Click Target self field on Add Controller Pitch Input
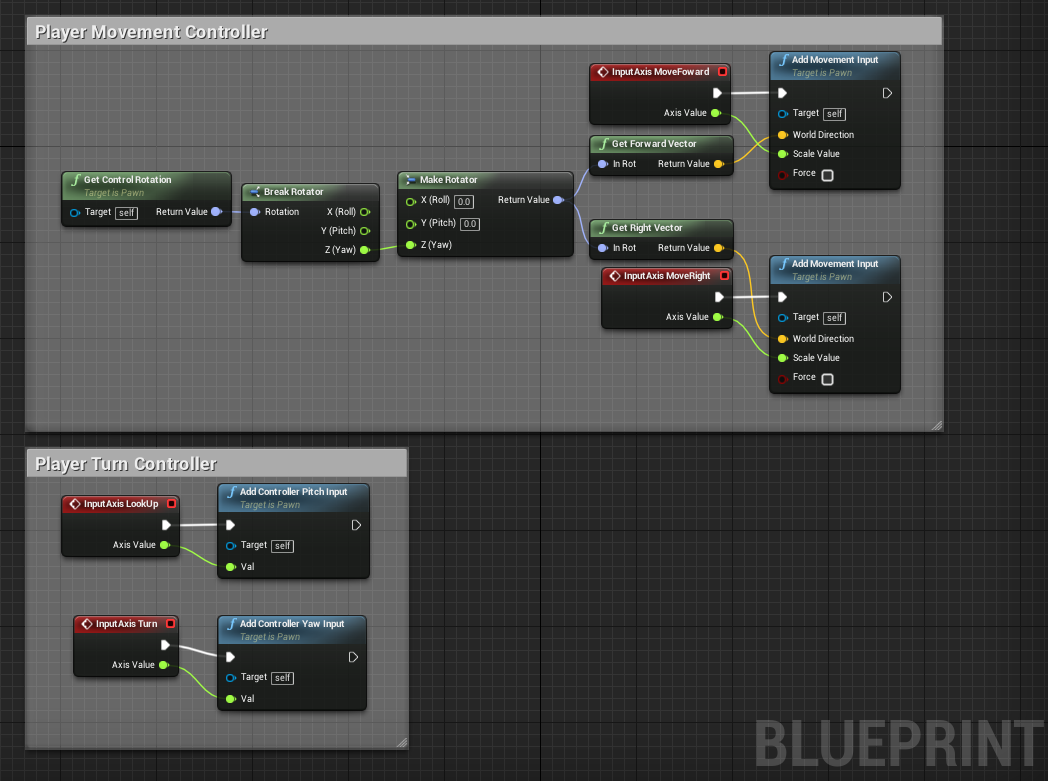This screenshot has width=1048, height=781. [283, 546]
